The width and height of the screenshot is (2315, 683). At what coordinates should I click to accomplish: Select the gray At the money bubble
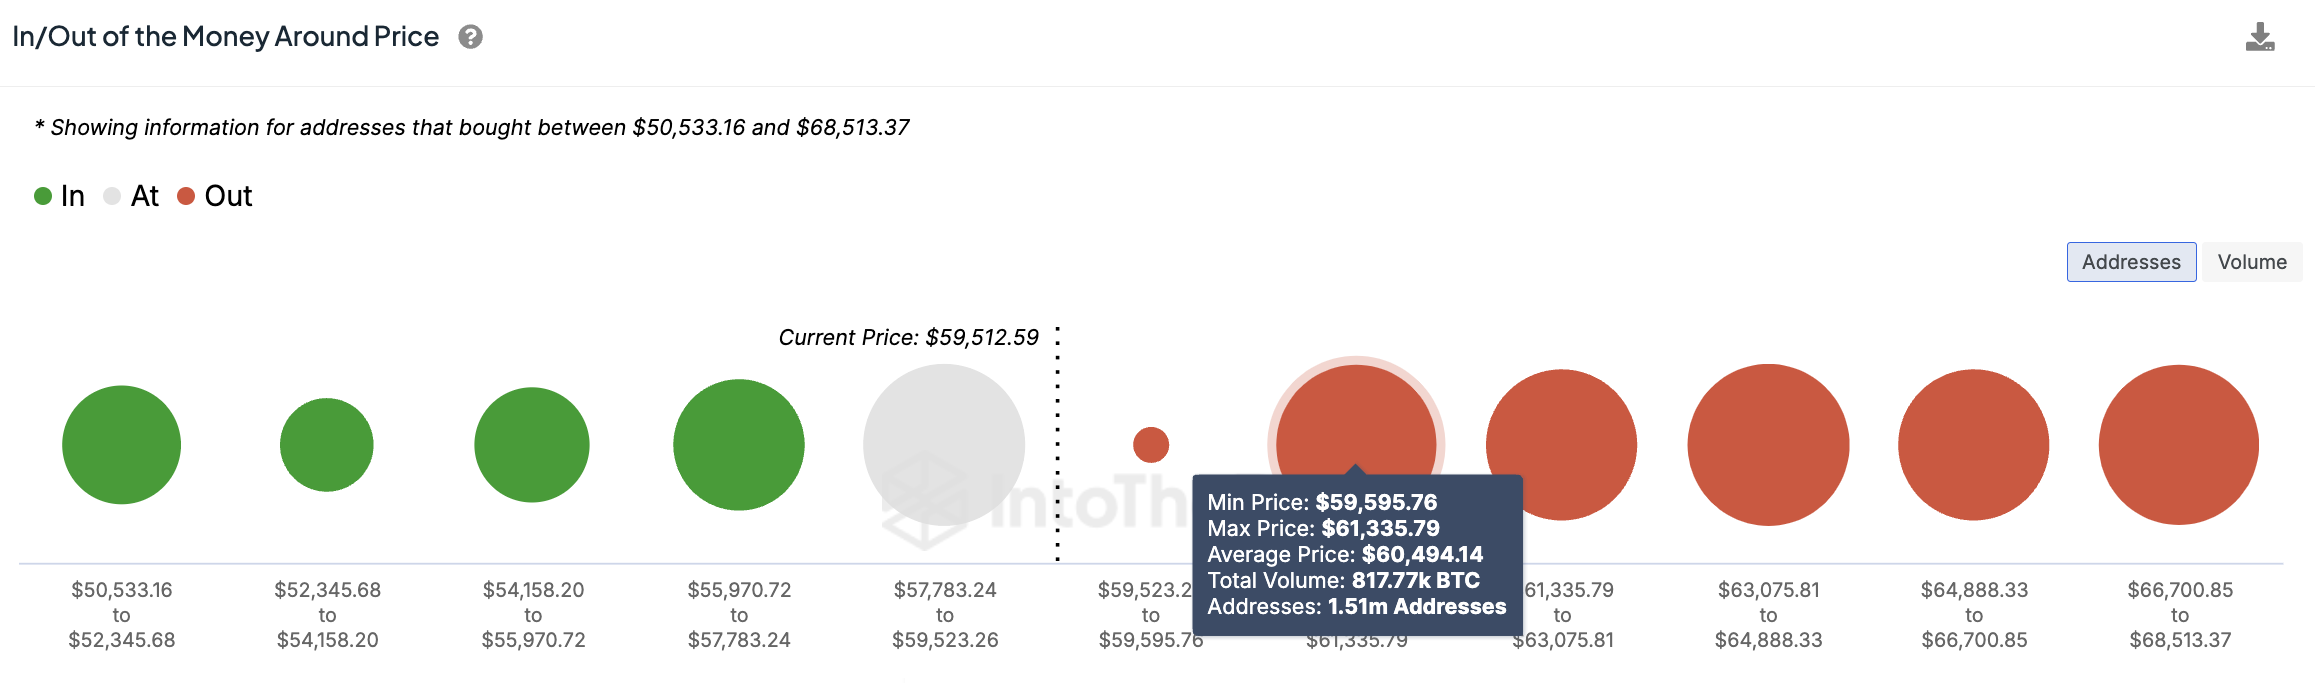(944, 445)
